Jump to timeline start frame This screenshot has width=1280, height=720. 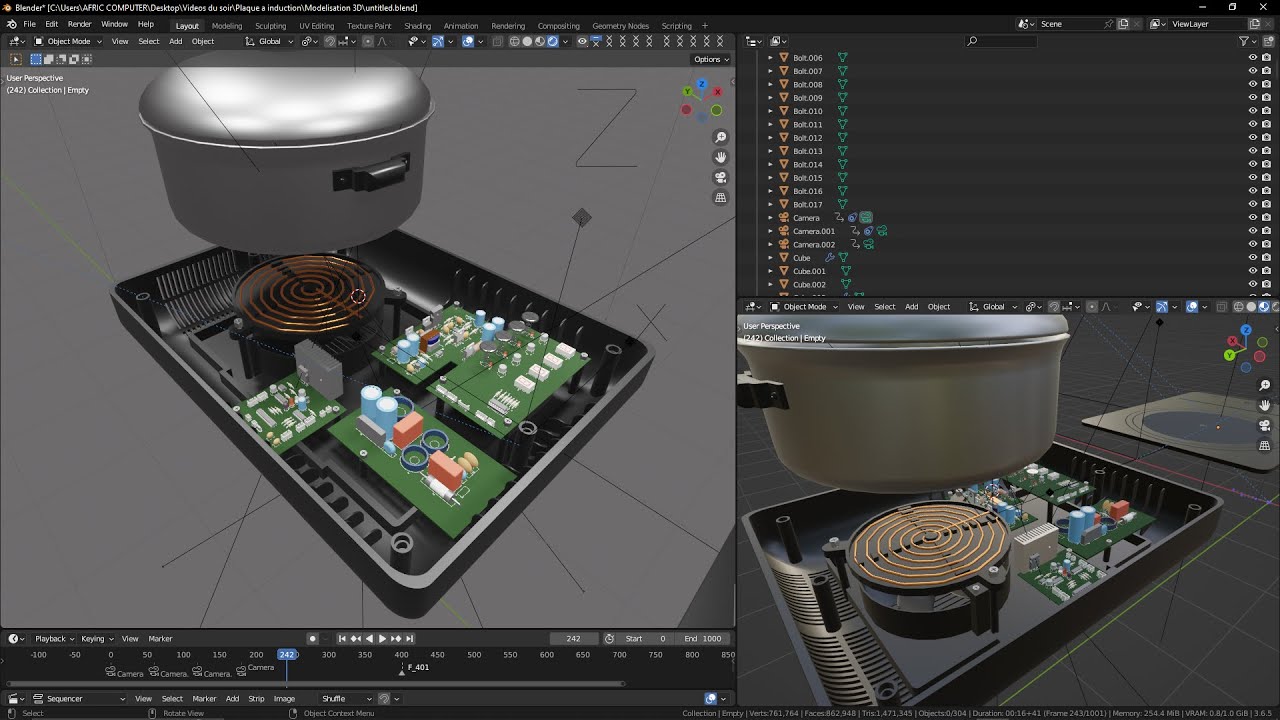coord(342,638)
